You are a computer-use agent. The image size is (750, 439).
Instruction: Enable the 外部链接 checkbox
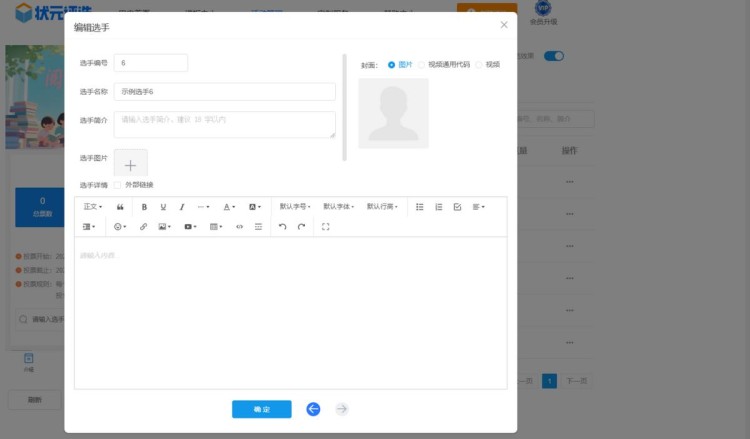coord(118,185)
